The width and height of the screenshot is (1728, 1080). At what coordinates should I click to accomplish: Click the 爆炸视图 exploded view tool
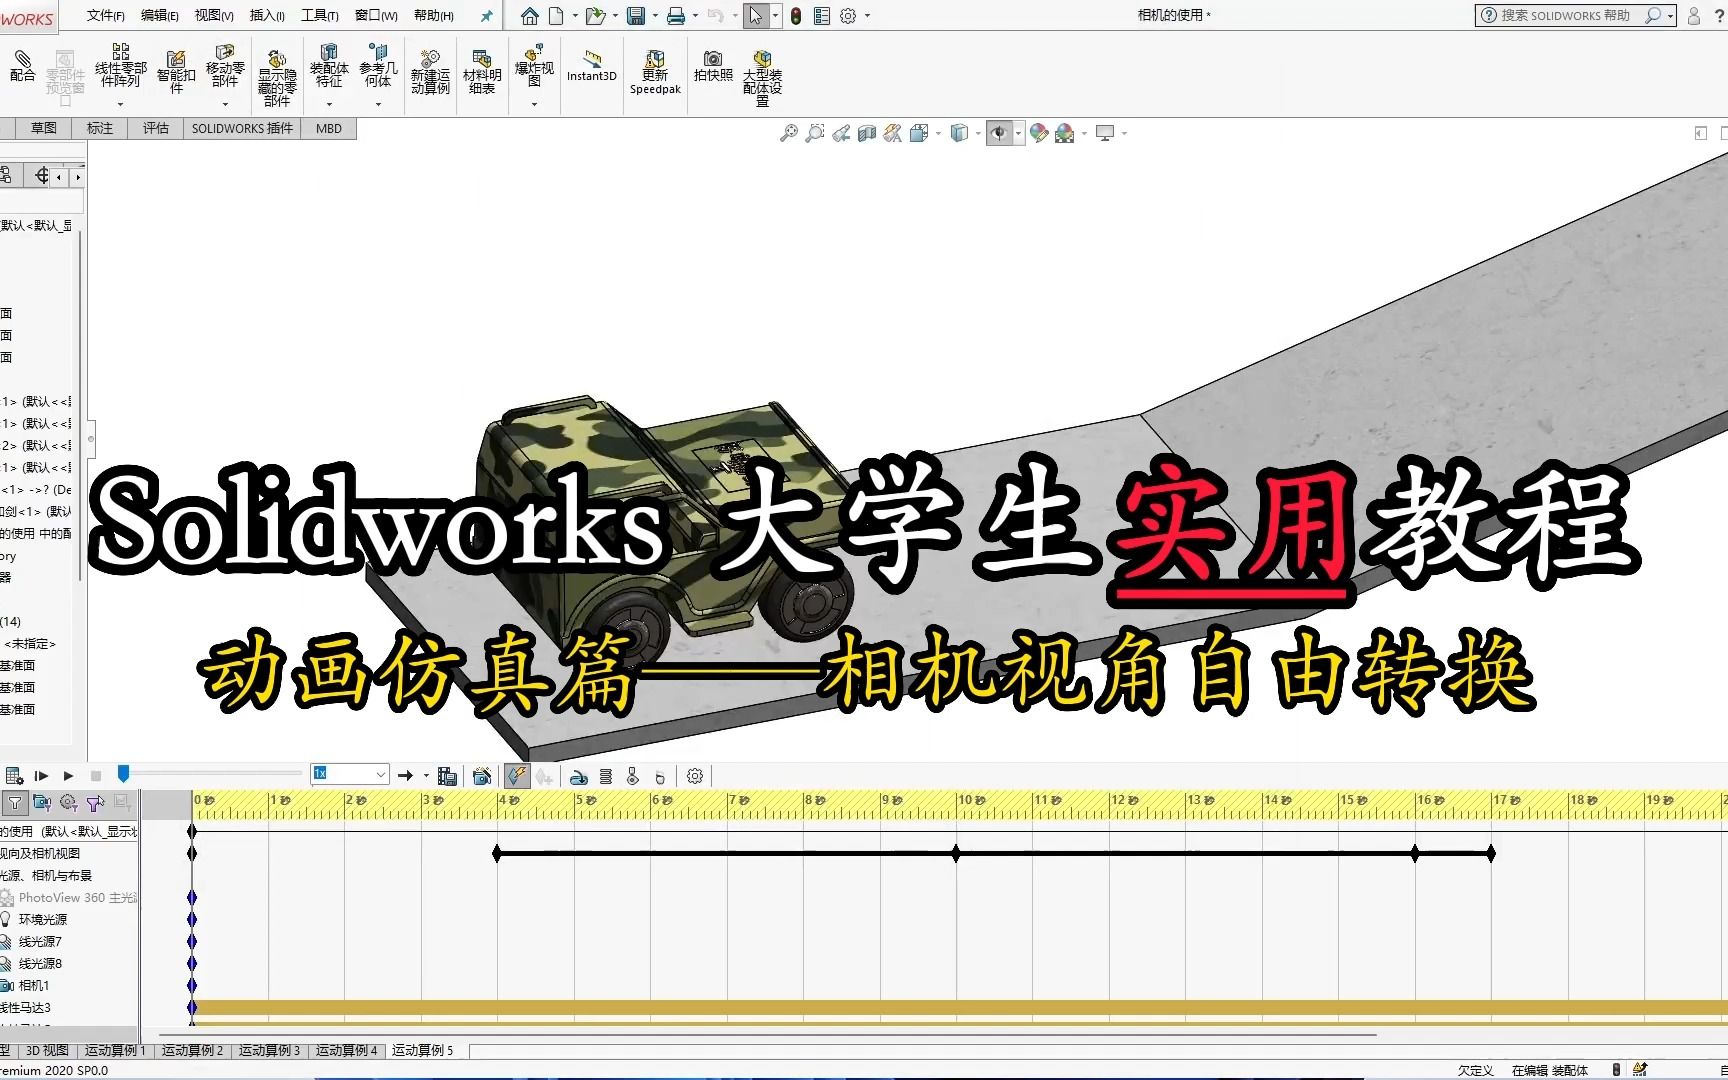click(534, 66)
